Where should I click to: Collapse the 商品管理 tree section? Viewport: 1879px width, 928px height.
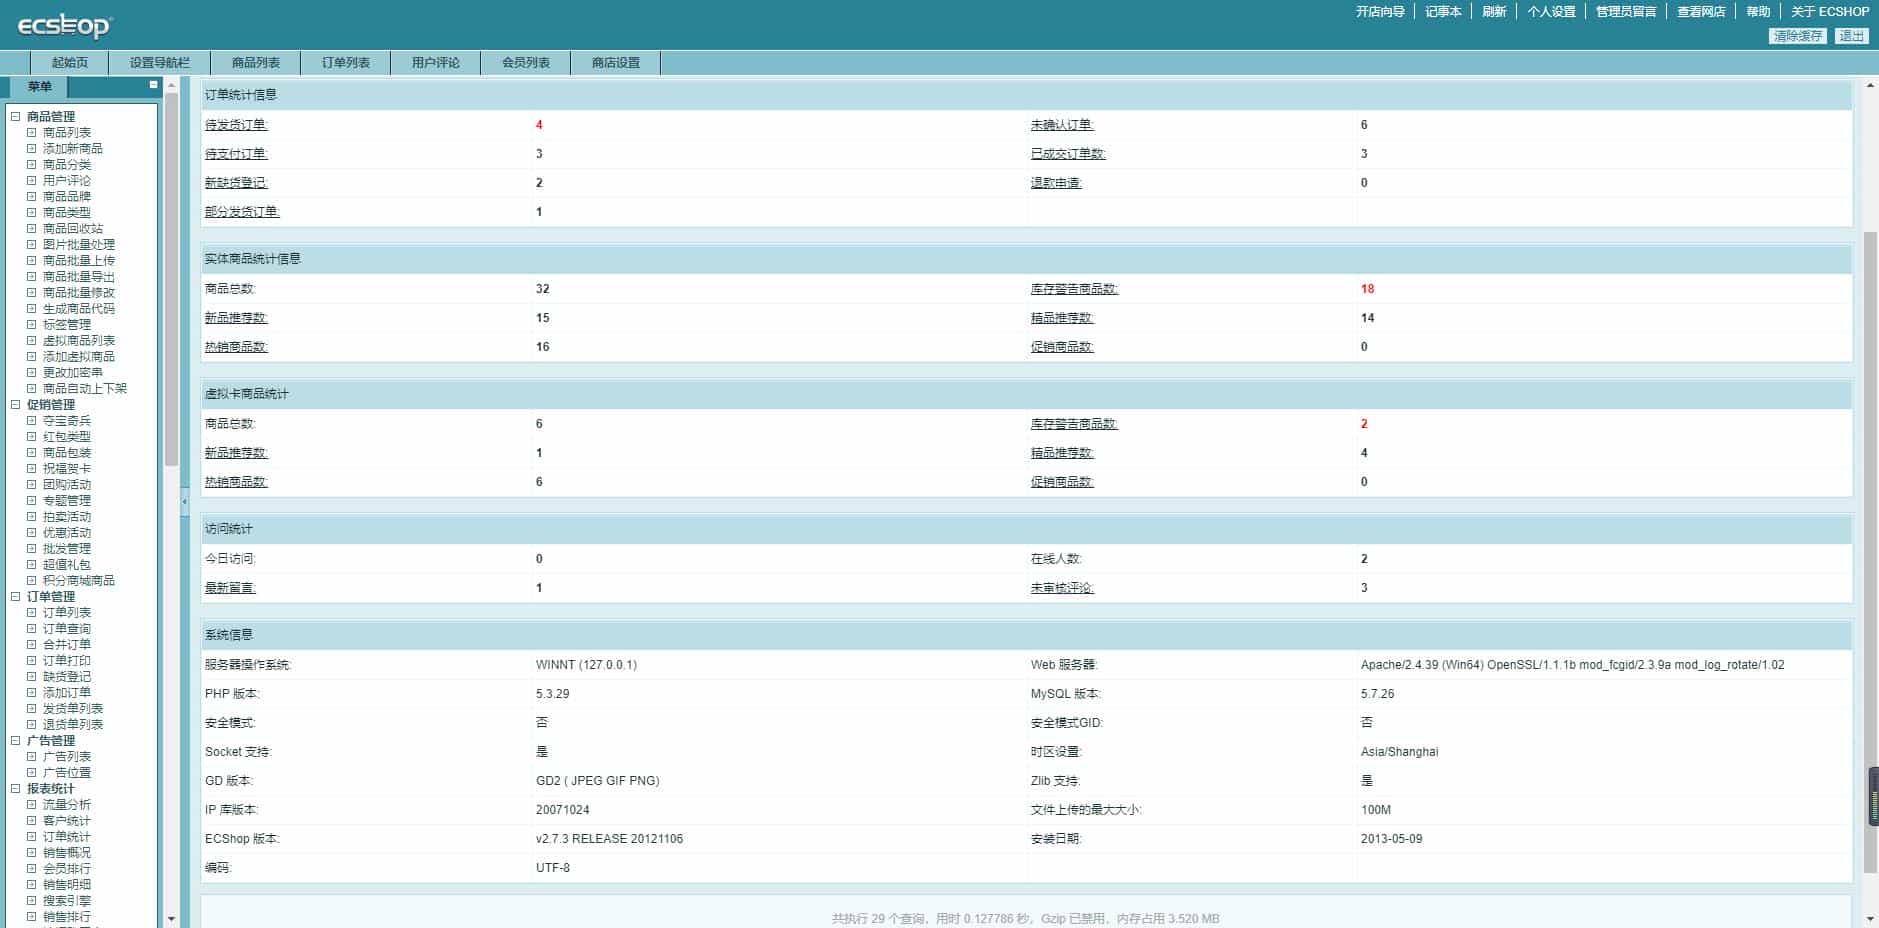click(15, 116)
